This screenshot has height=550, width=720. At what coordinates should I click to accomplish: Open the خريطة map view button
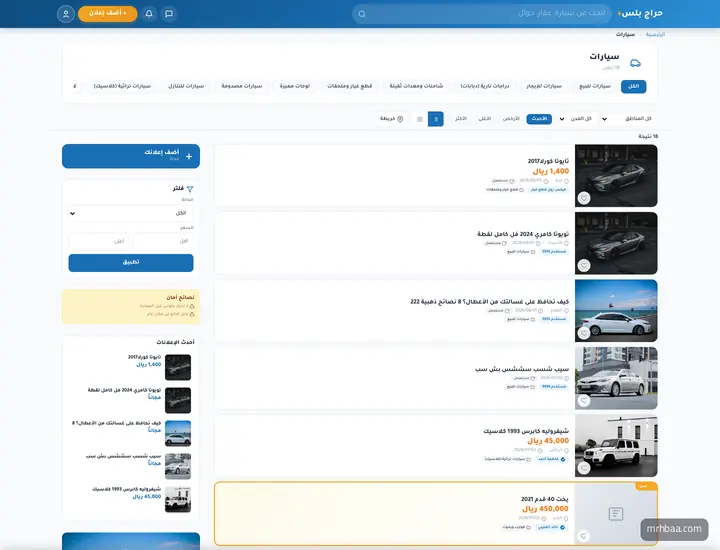click(x=391, y=119)
